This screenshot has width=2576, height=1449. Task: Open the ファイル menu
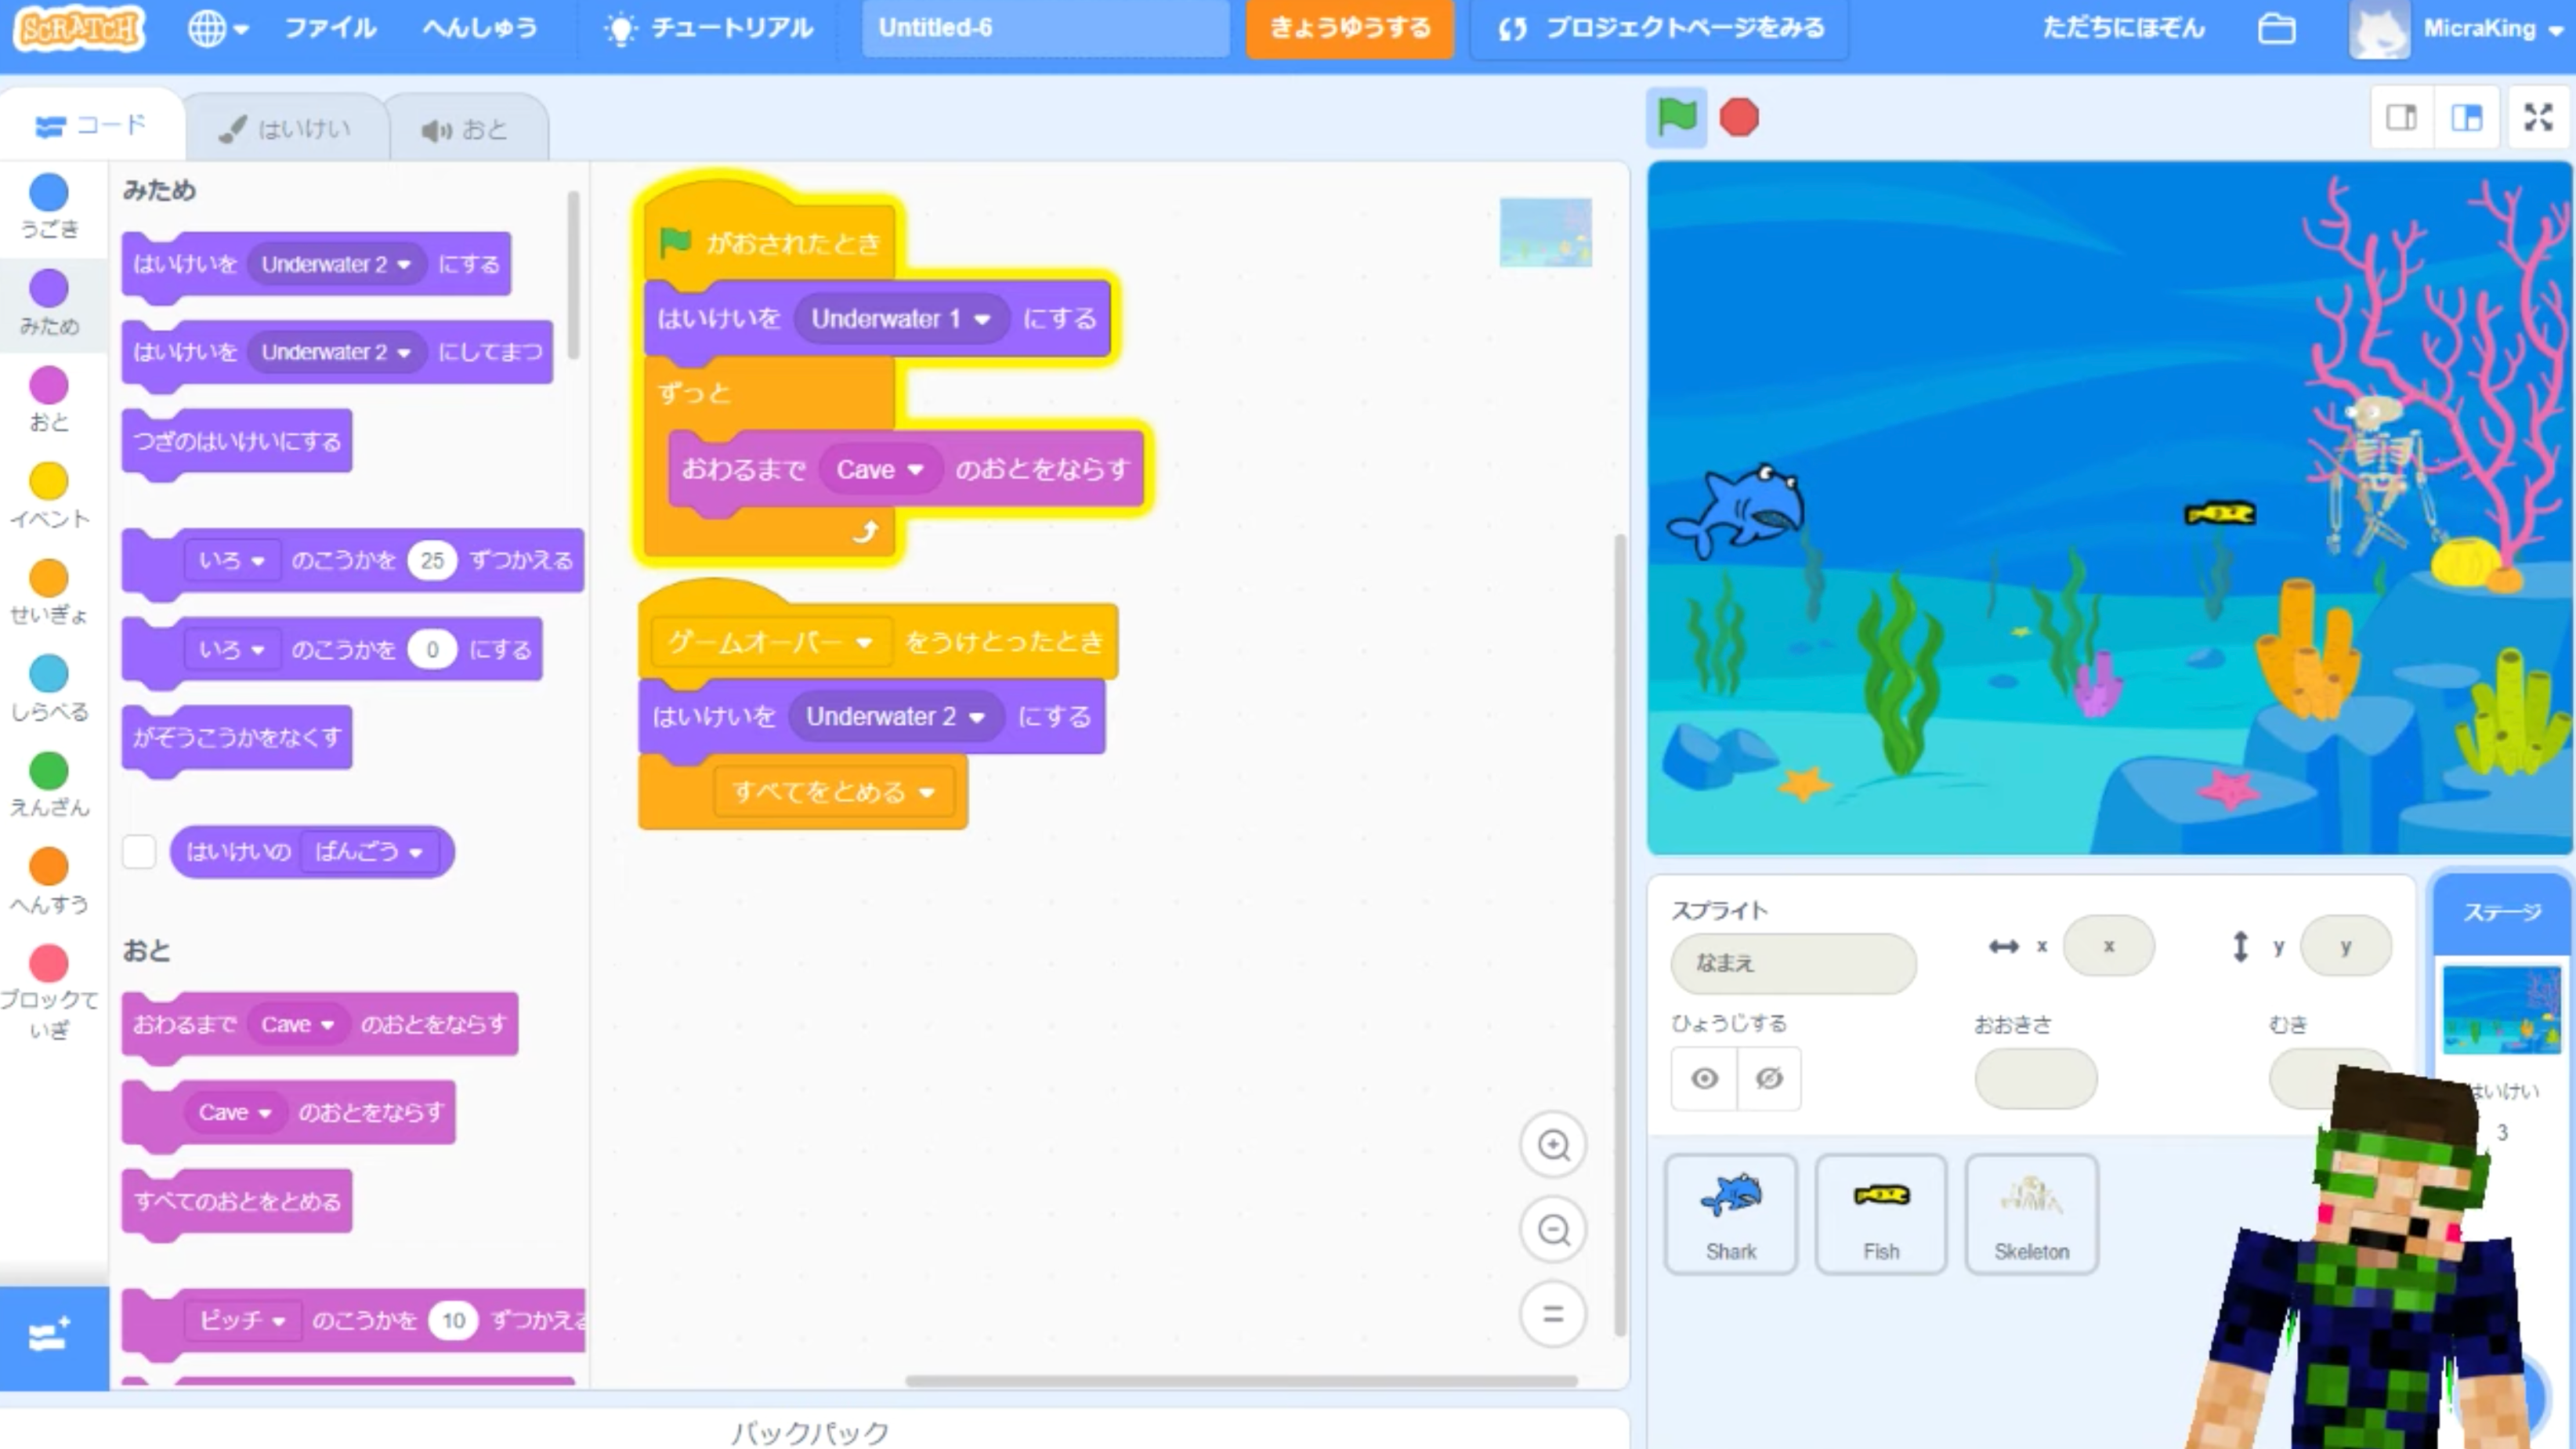pyautogui.click(x=330, y=28)
